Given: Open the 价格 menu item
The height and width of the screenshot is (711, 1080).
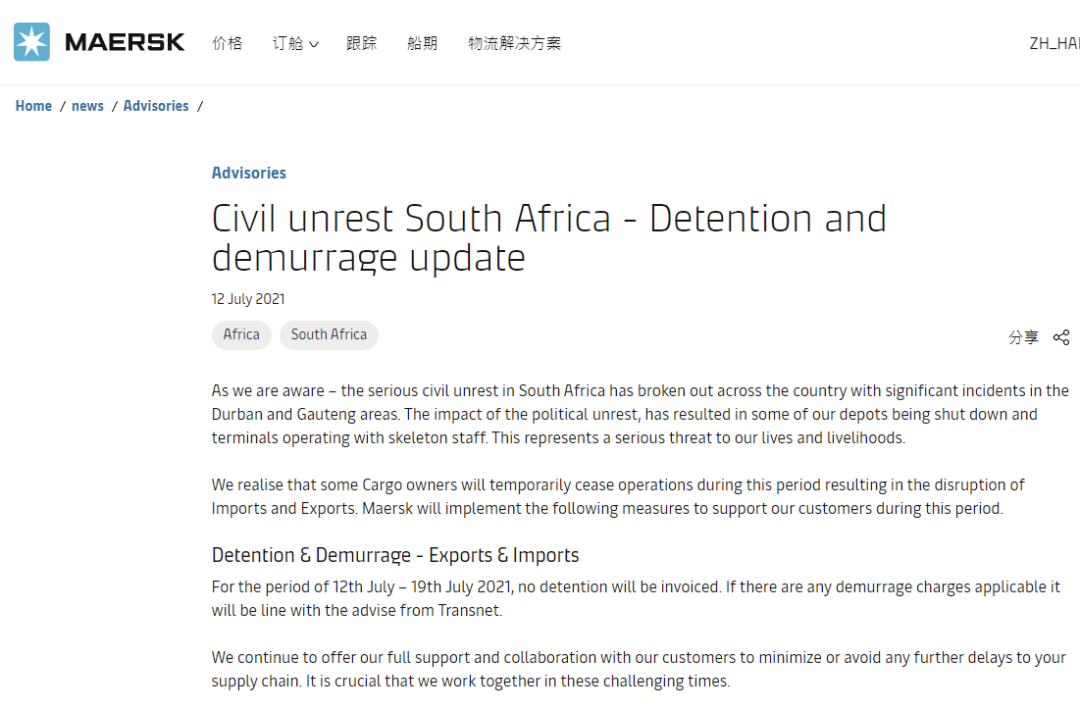Looking at the screenshot, I should [227, 43].
